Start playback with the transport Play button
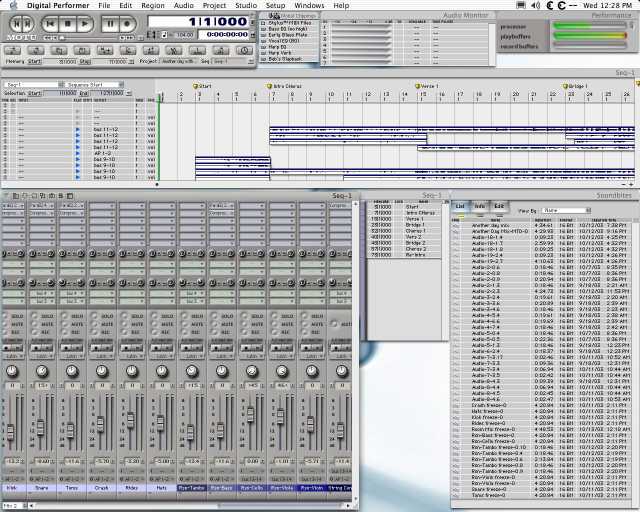 click(x=84, y=24)
